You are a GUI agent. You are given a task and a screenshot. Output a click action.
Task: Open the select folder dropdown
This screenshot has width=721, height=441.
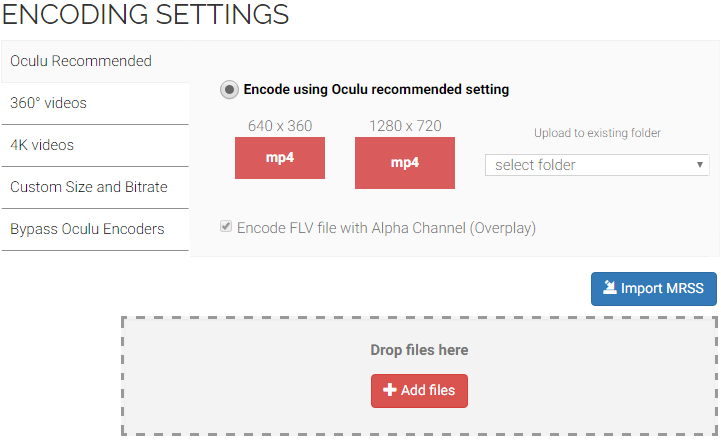[x=597, y=165]
